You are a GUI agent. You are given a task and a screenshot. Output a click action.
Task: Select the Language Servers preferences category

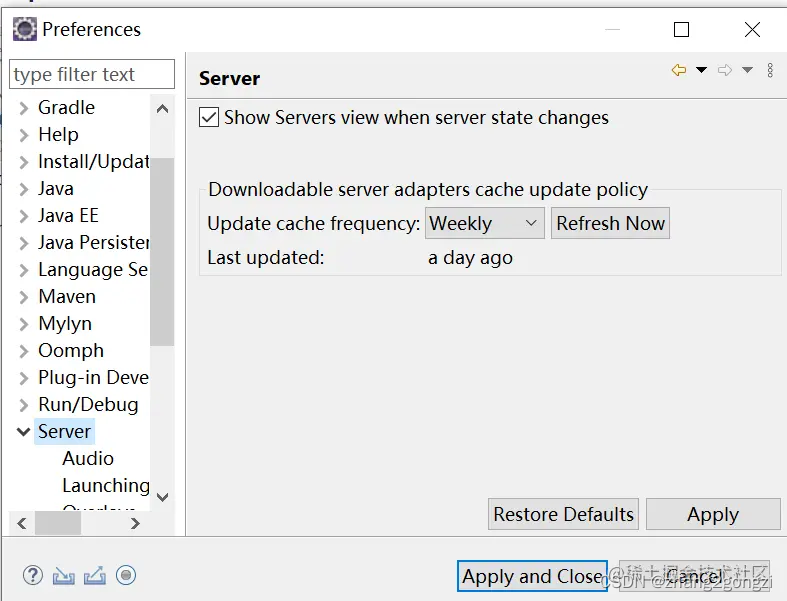93,270
